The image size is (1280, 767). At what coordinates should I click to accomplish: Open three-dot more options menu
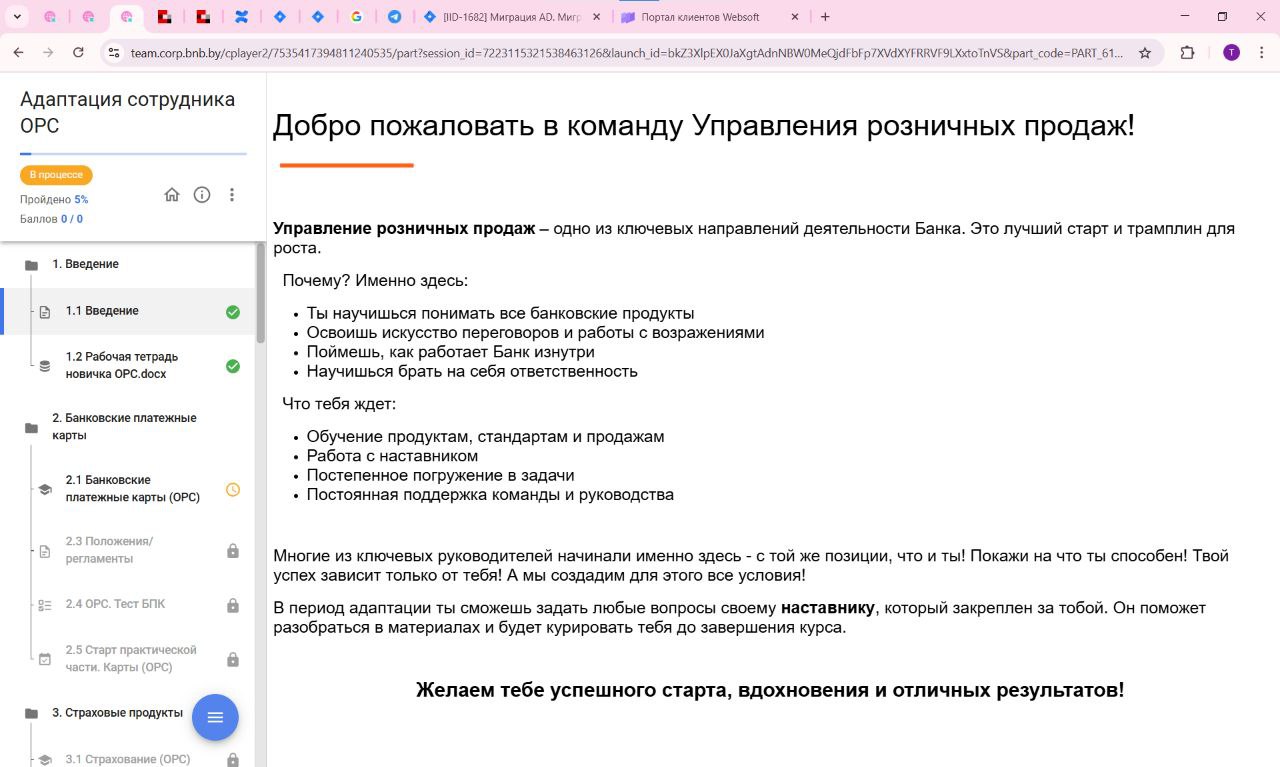click(232, 195)
